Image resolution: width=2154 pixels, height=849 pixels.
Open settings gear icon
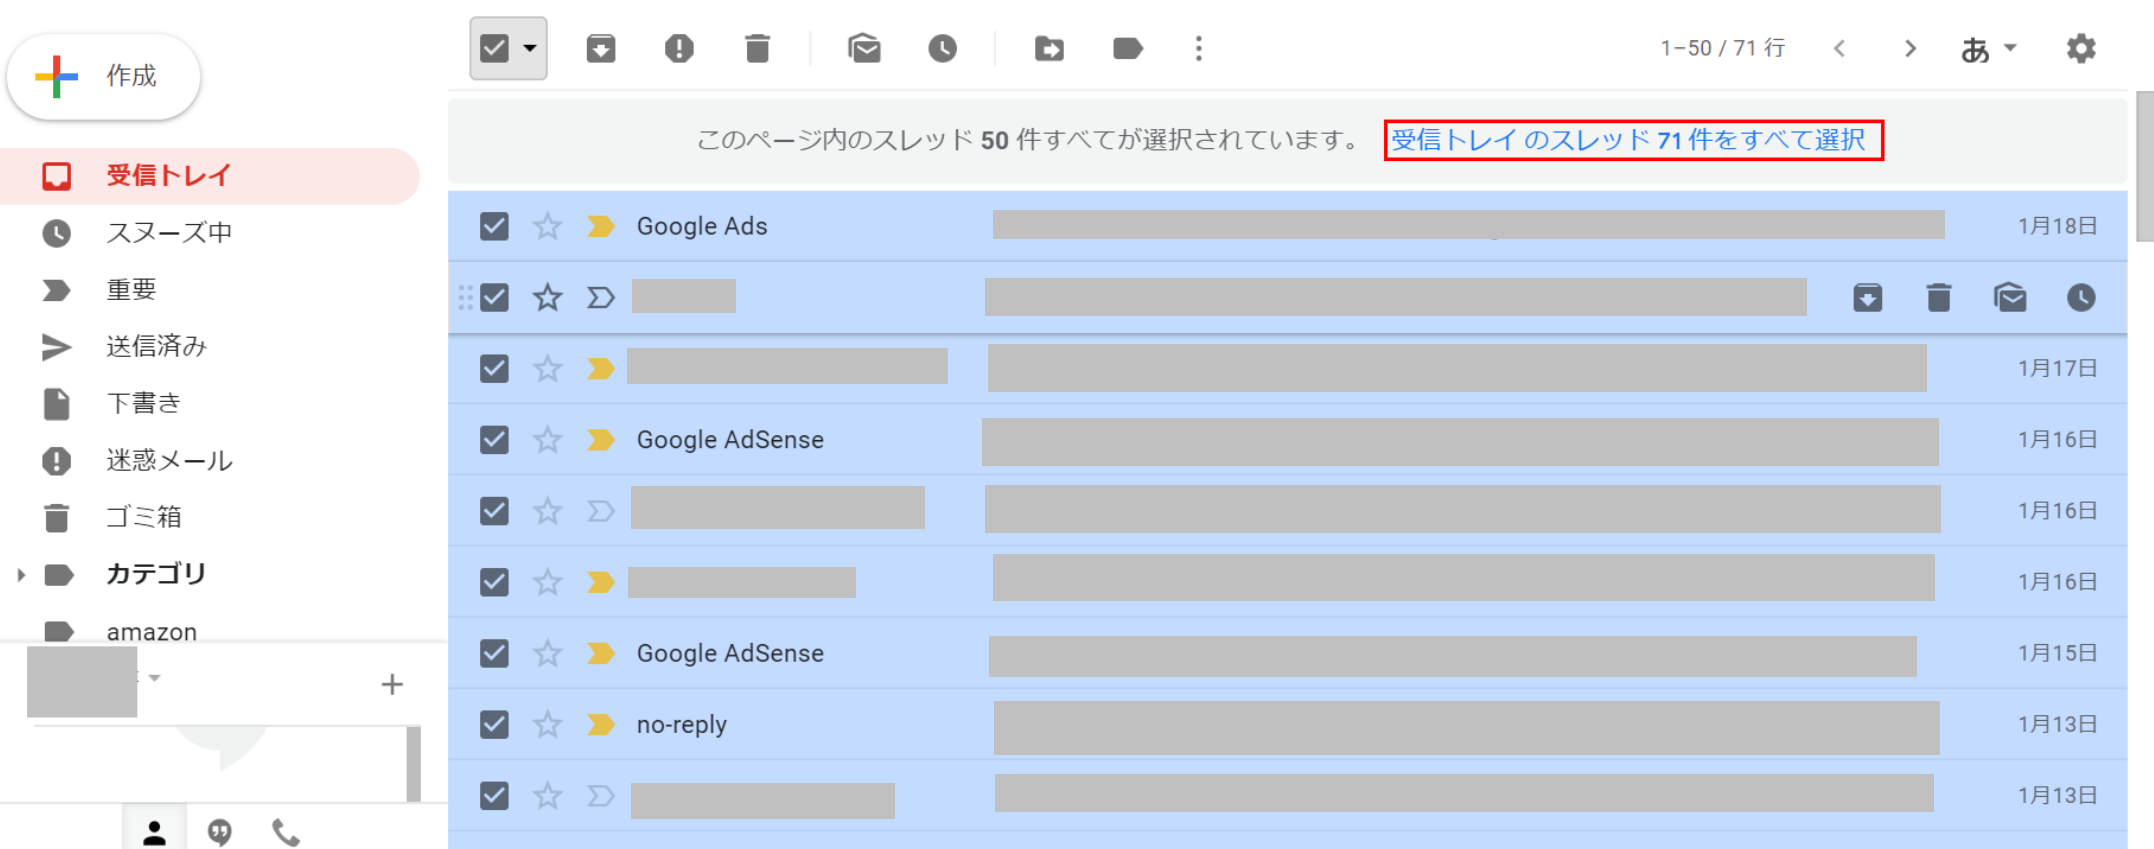pos(2081,48)
